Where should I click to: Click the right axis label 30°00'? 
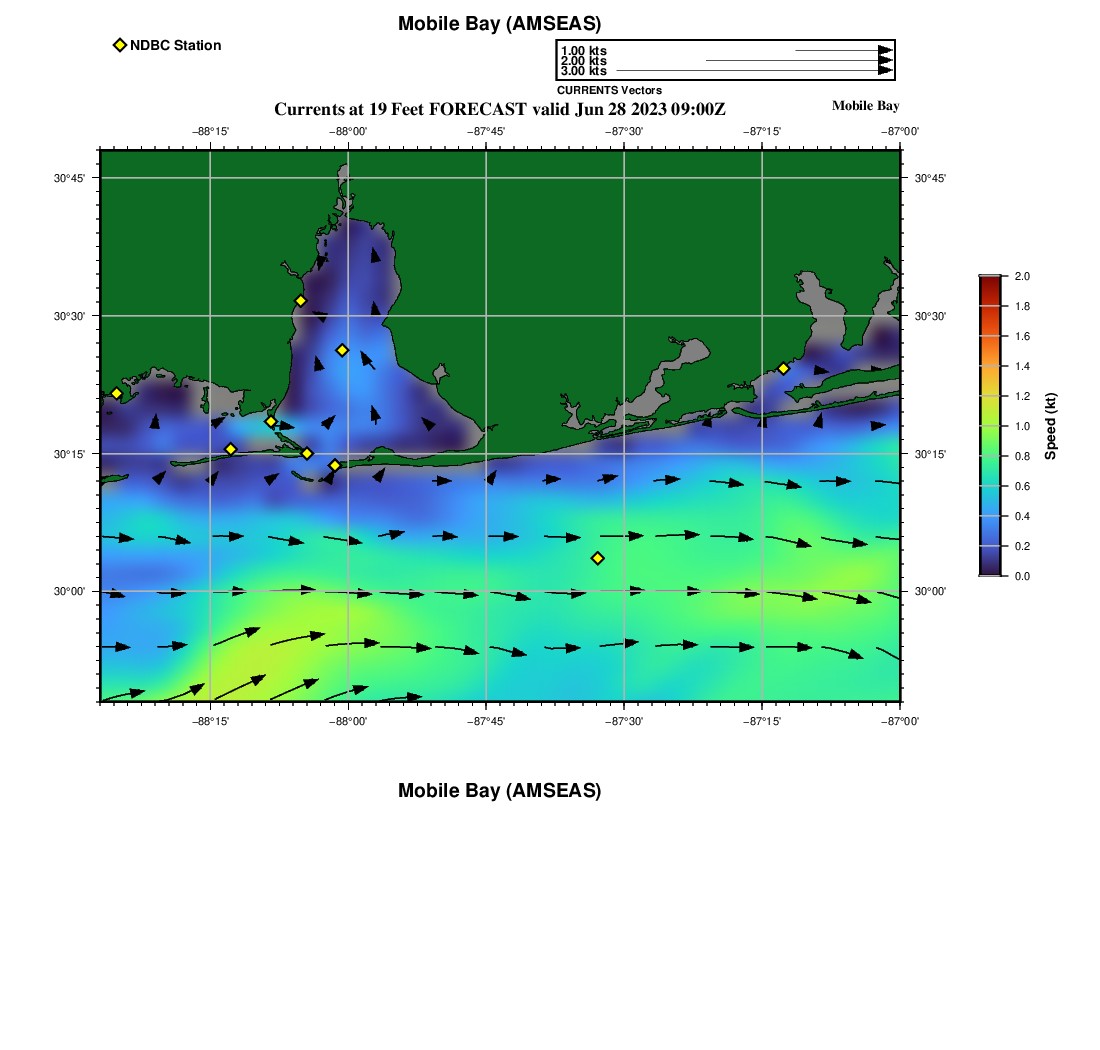coord(930,591)
